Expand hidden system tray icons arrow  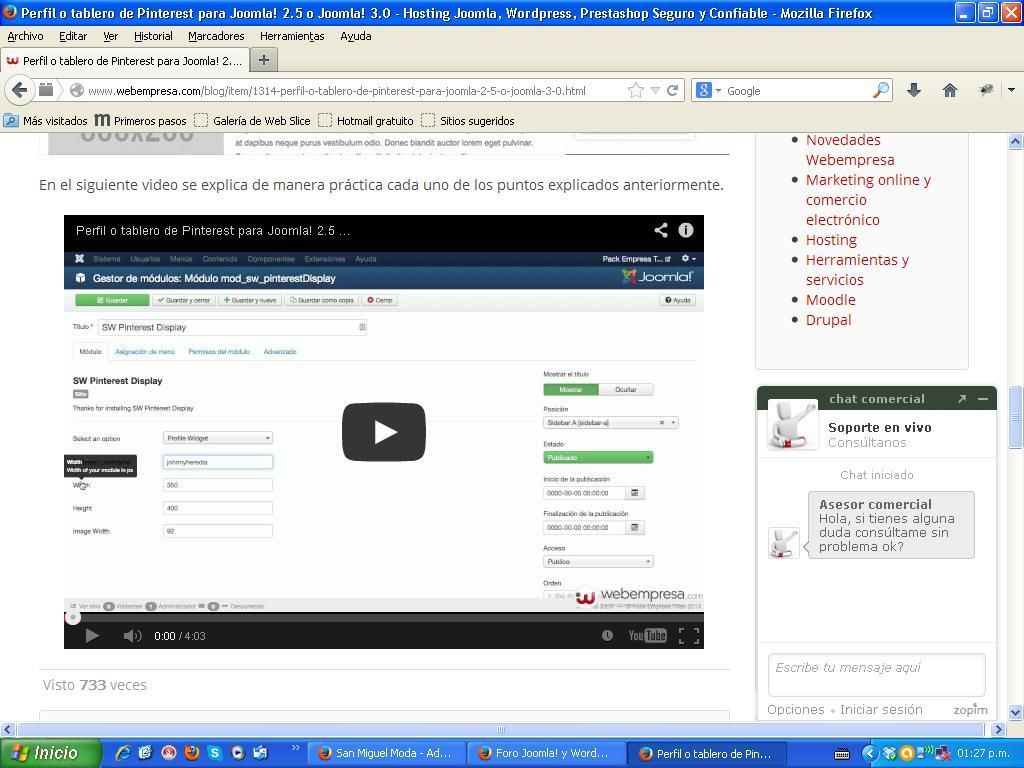(869, 753)
